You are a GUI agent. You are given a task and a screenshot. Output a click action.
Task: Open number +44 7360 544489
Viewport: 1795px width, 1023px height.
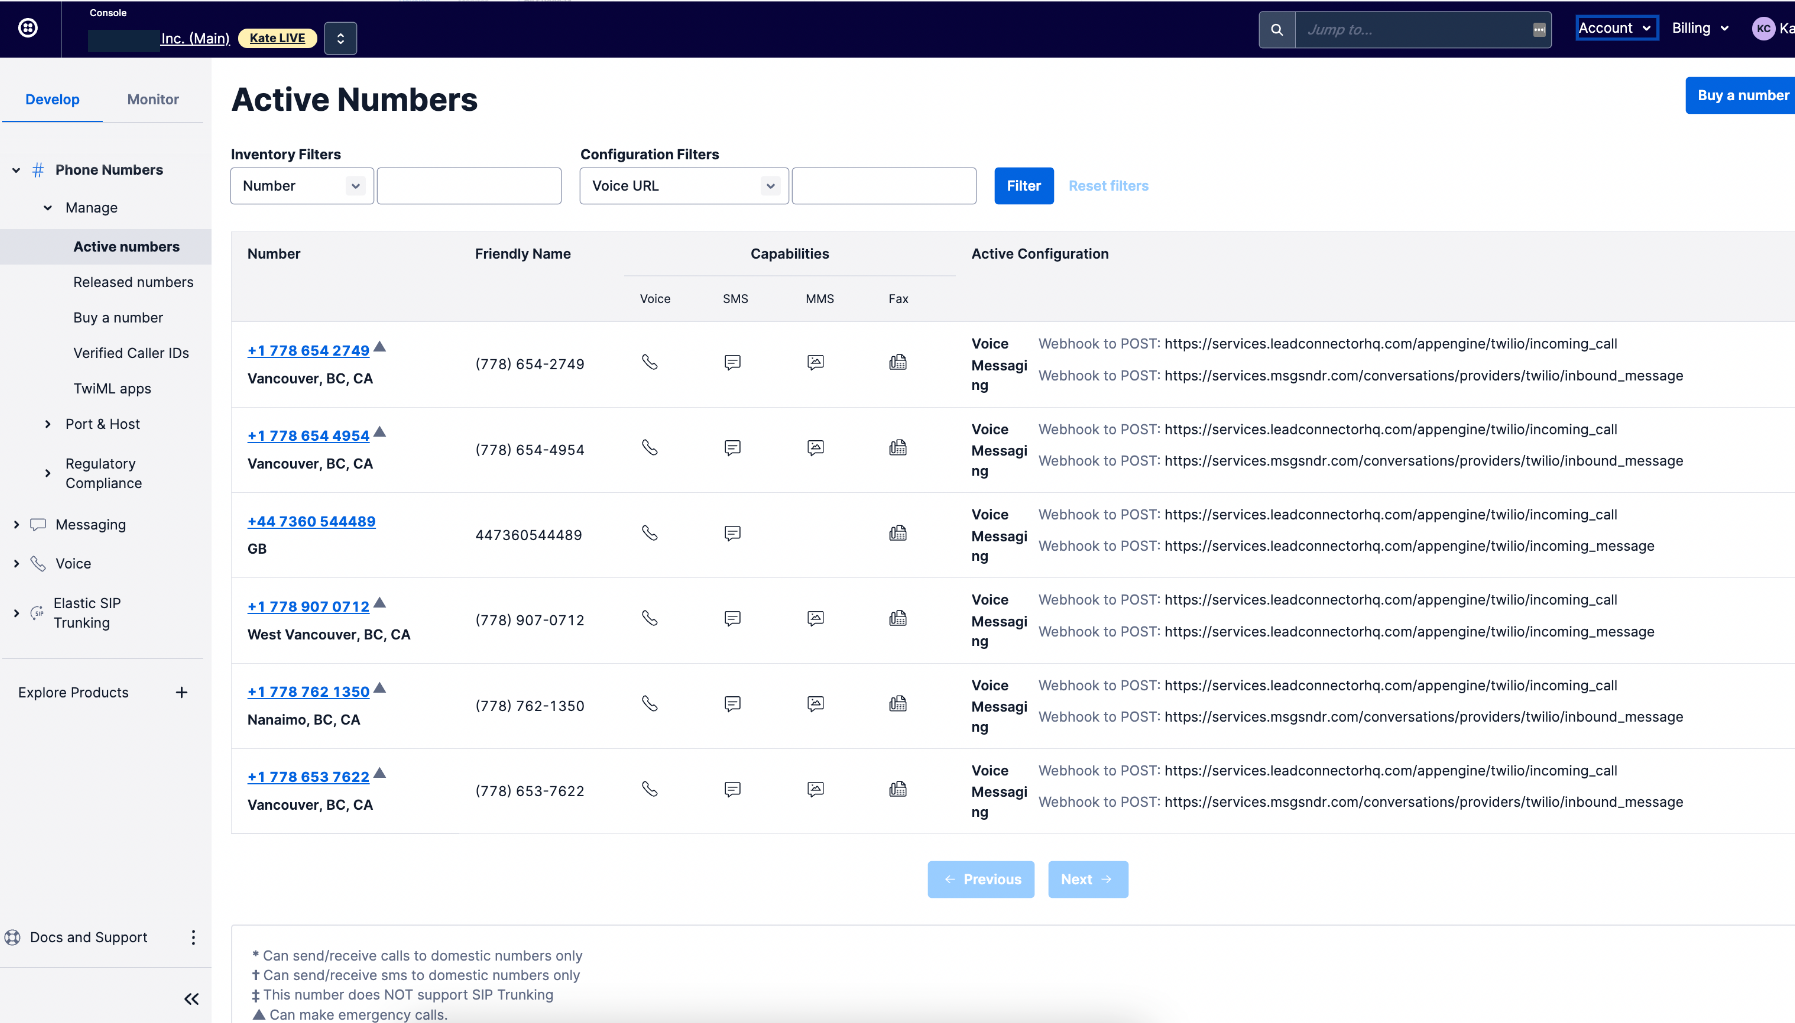click(311, 522)
